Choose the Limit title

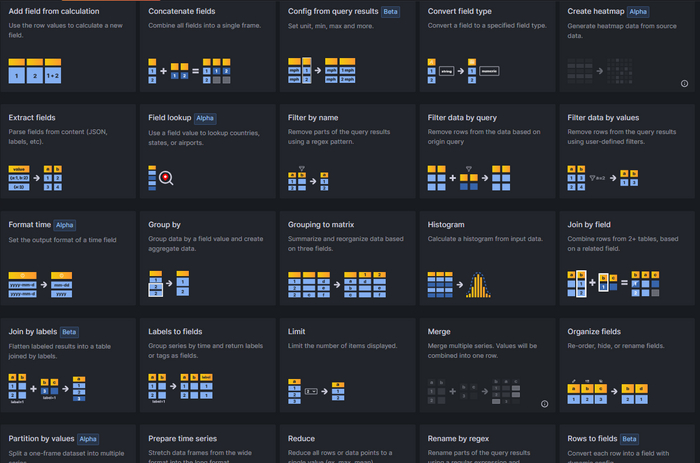point(296,331)
